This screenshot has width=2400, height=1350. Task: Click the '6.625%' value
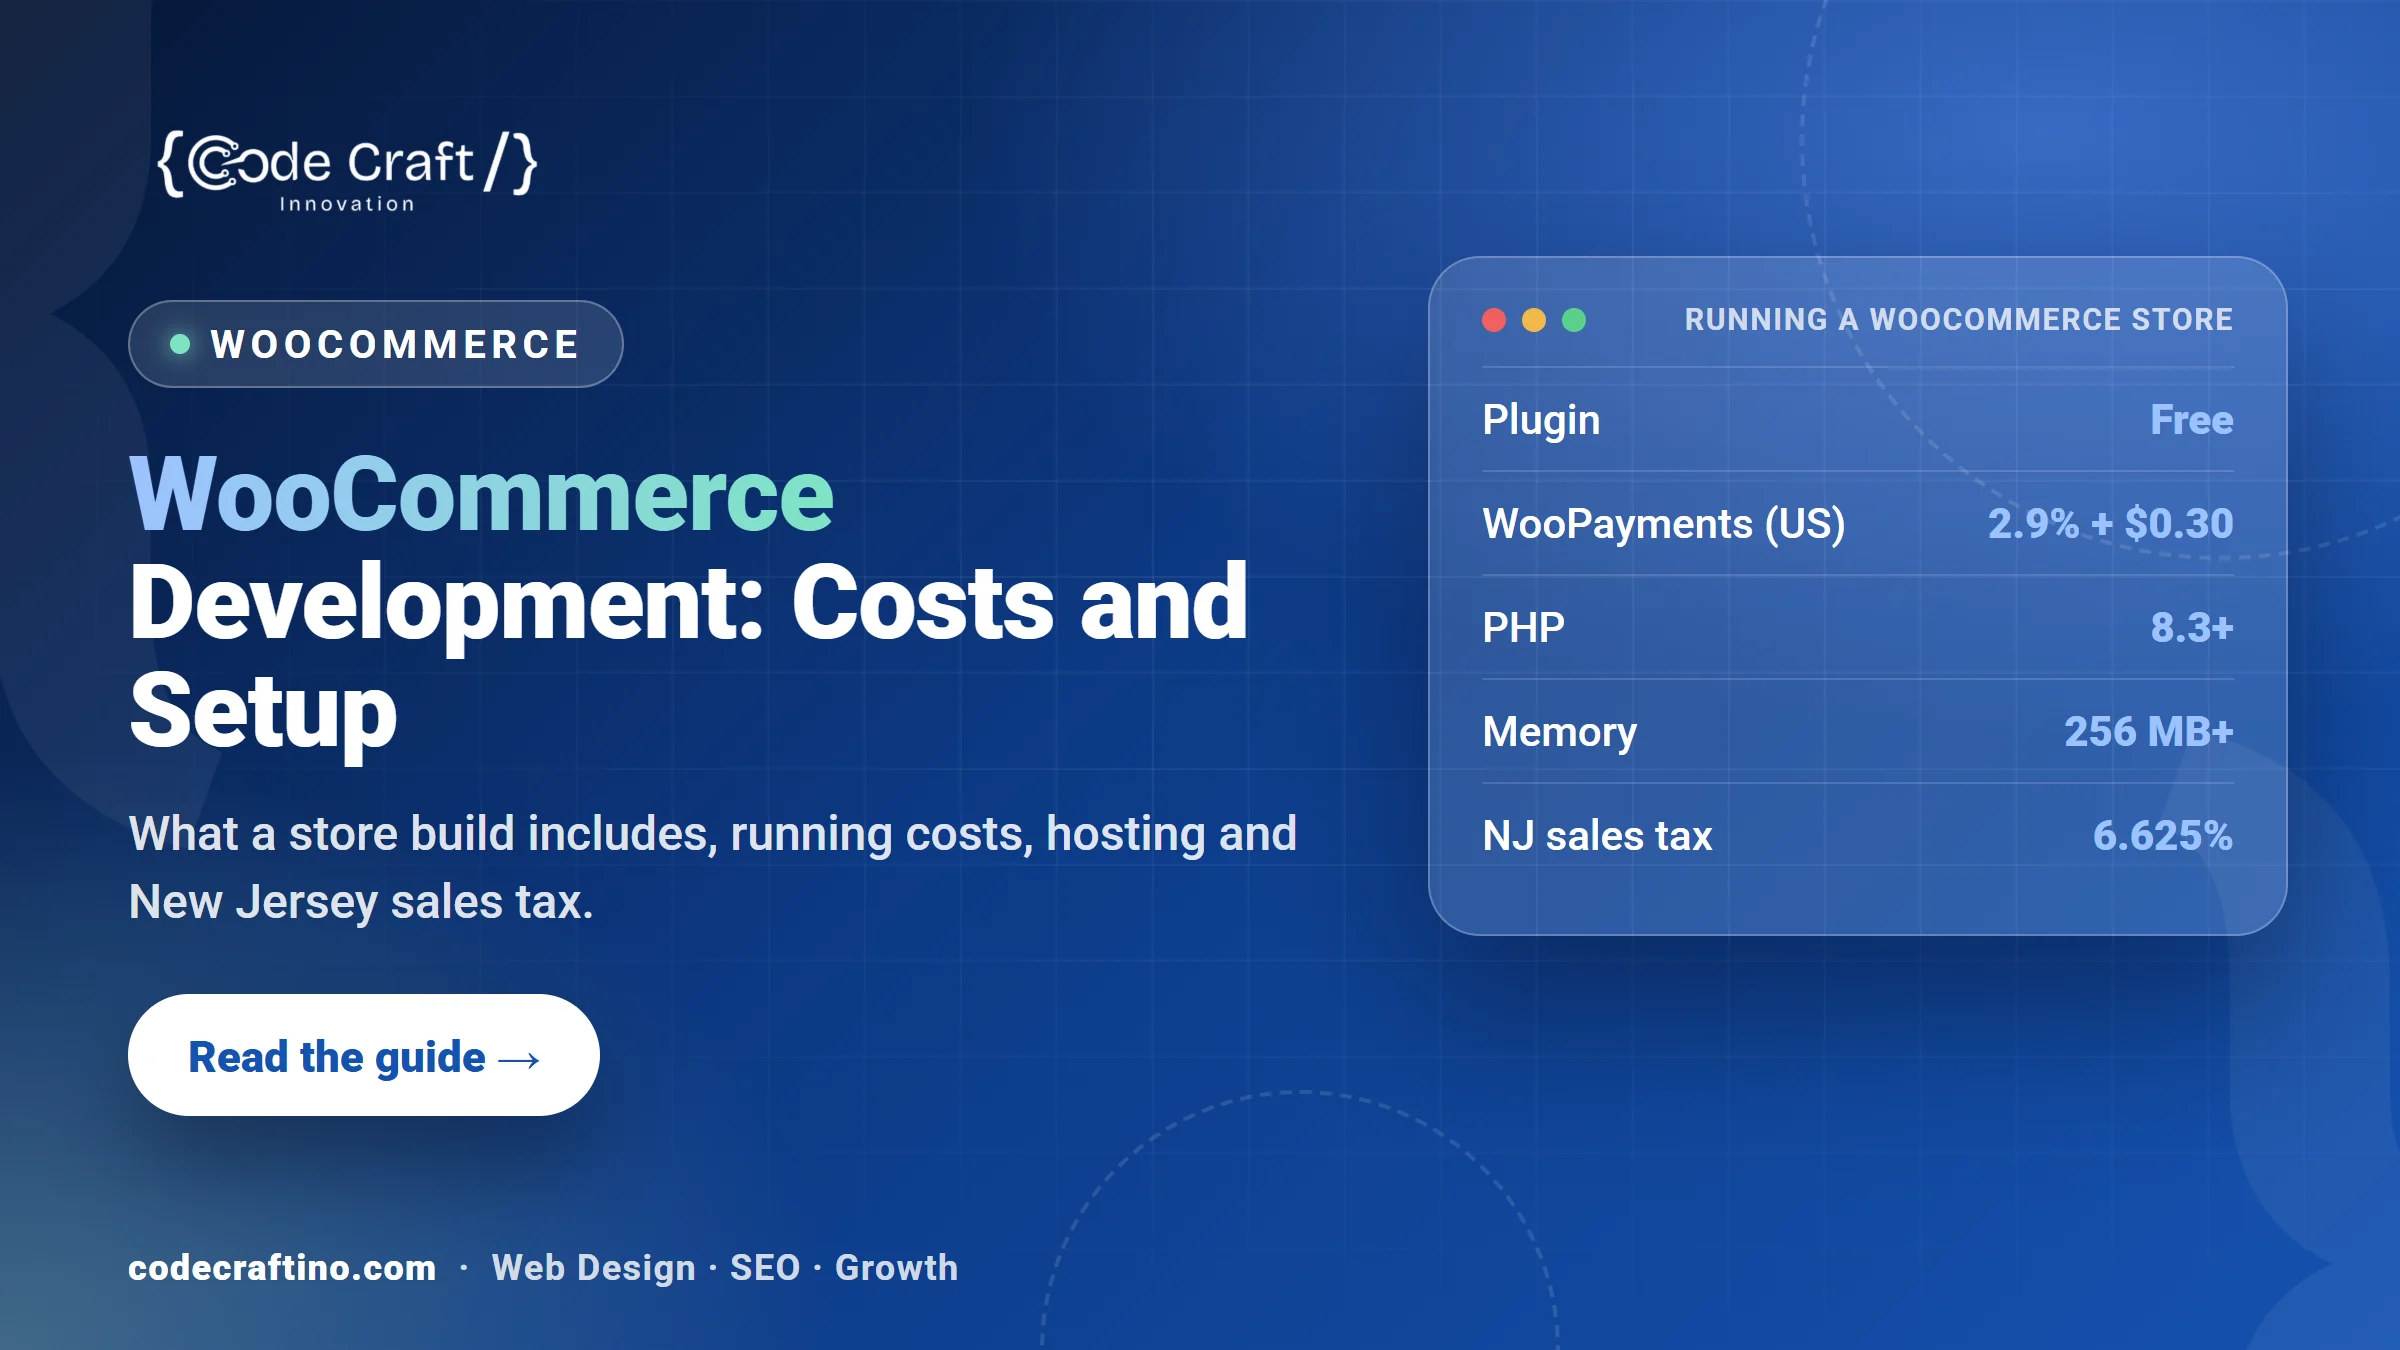coord(2163,836)
